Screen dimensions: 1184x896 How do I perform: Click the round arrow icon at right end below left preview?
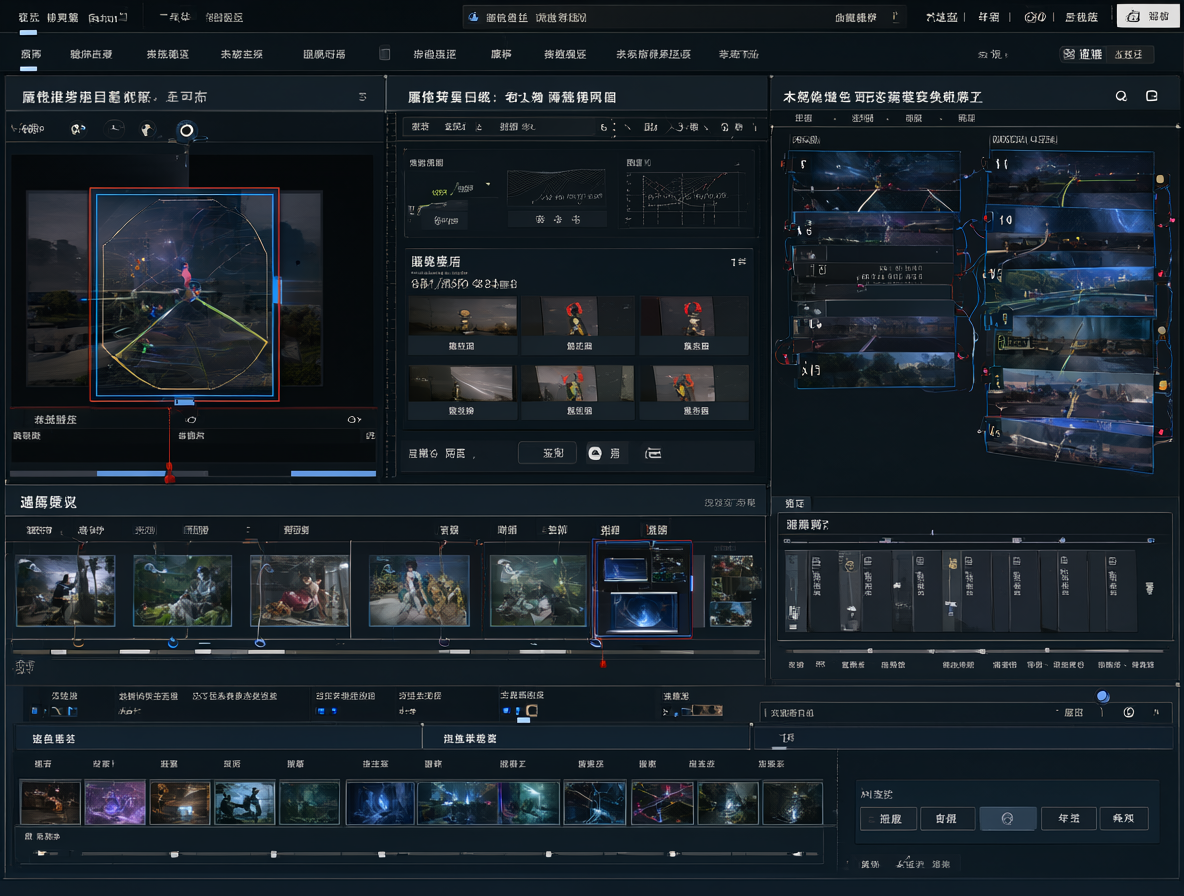click(353, 420)
